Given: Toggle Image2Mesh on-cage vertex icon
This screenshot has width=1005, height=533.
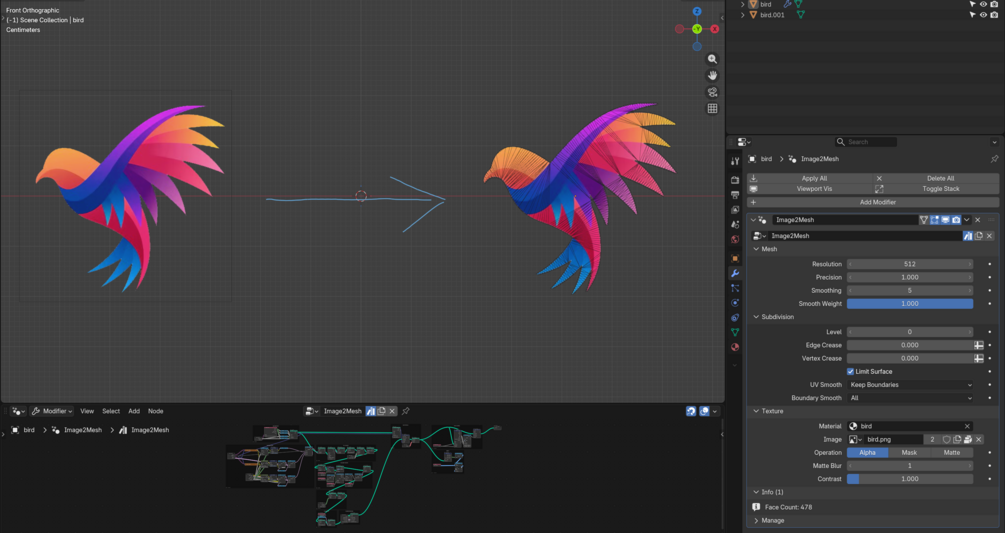Looking at the screenshot, I should (x=924, y=220).
